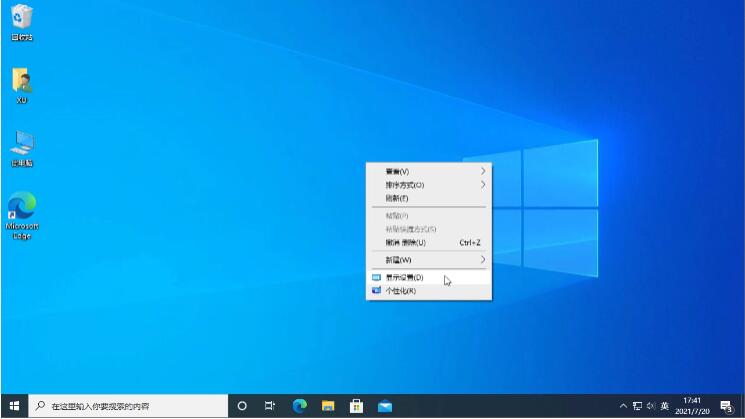The width and height of the screenshot is (745, 419).
Task: Open Microsoft Store from the taskbar
Action: click(355, 406)
